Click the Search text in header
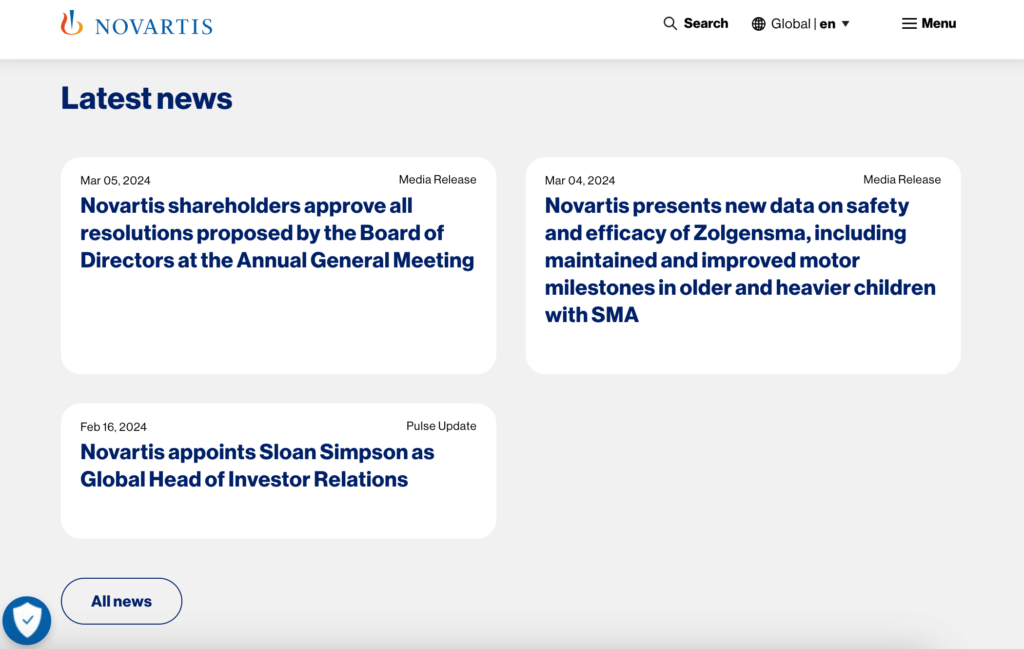The width and height of the screenshot is (1024, 649). tap(706, 23)
